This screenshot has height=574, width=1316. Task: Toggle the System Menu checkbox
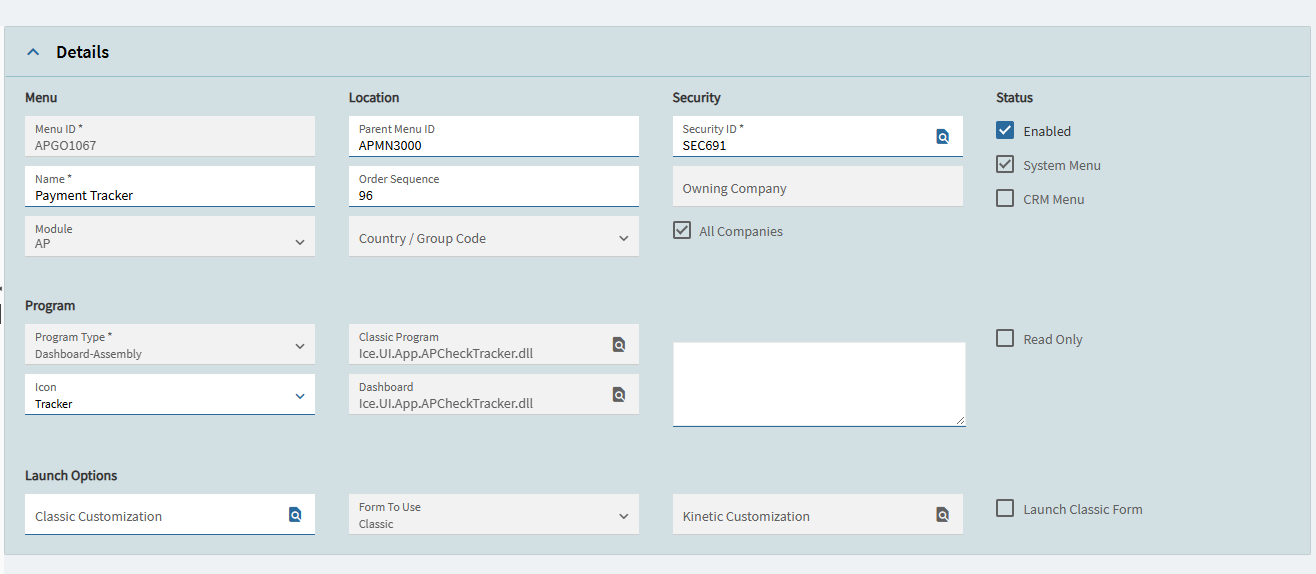[1005, 164]
